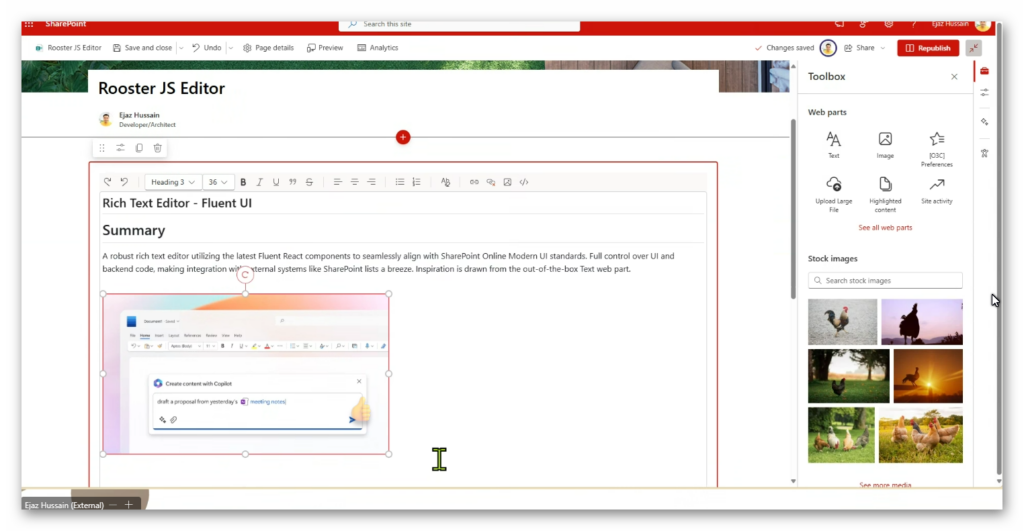Add the Site activity web part
Viewport: 1024px width, 531px height.
tap(936, 191)
